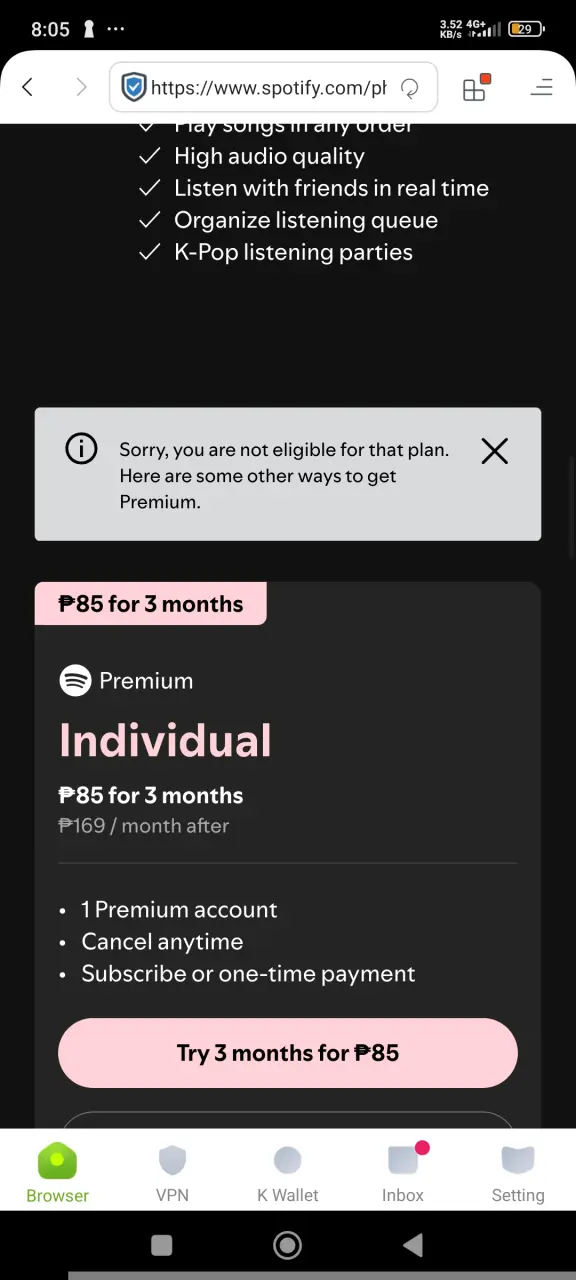Tap the browser forward arrow

[81, 88]
